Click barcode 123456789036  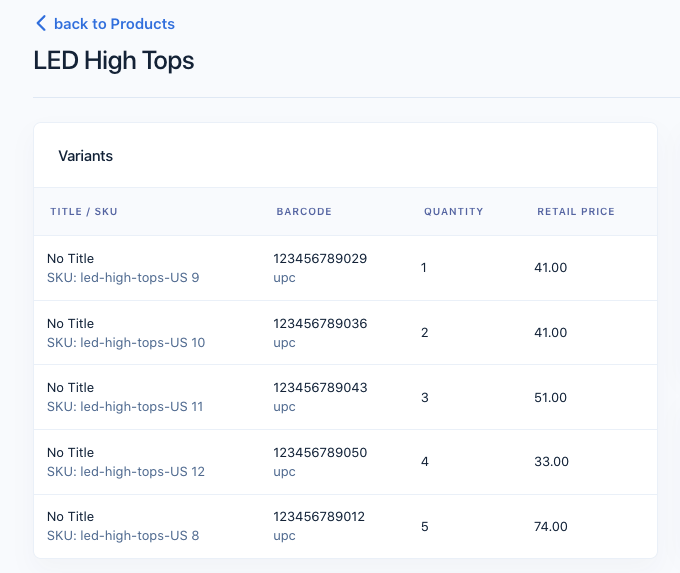[x=320, y=324]
